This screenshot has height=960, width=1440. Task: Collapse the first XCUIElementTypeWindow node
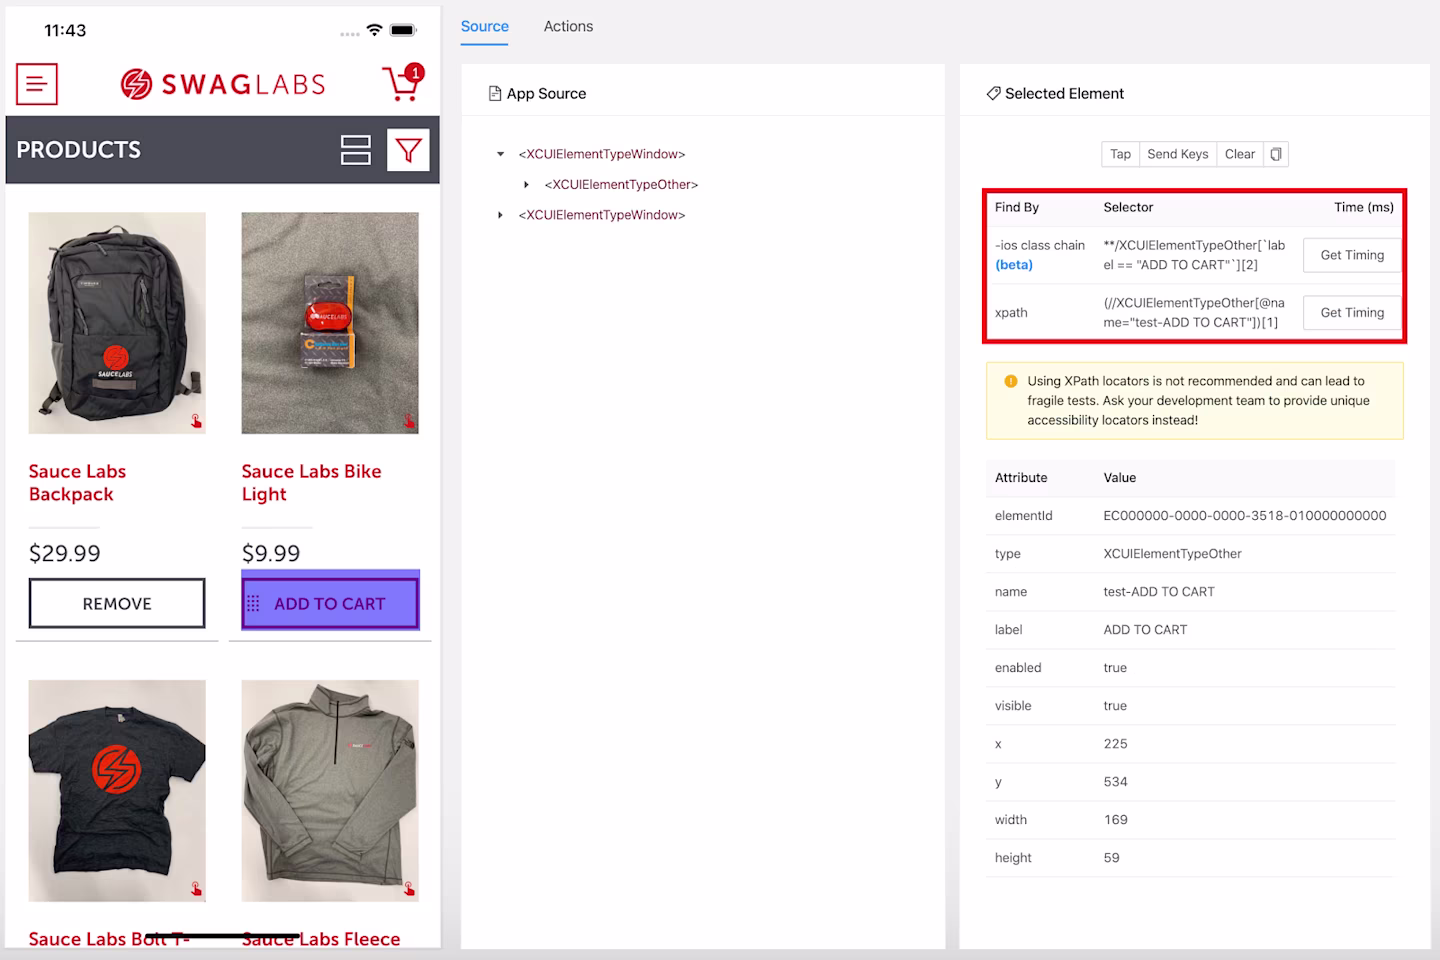tap(501, 154)
